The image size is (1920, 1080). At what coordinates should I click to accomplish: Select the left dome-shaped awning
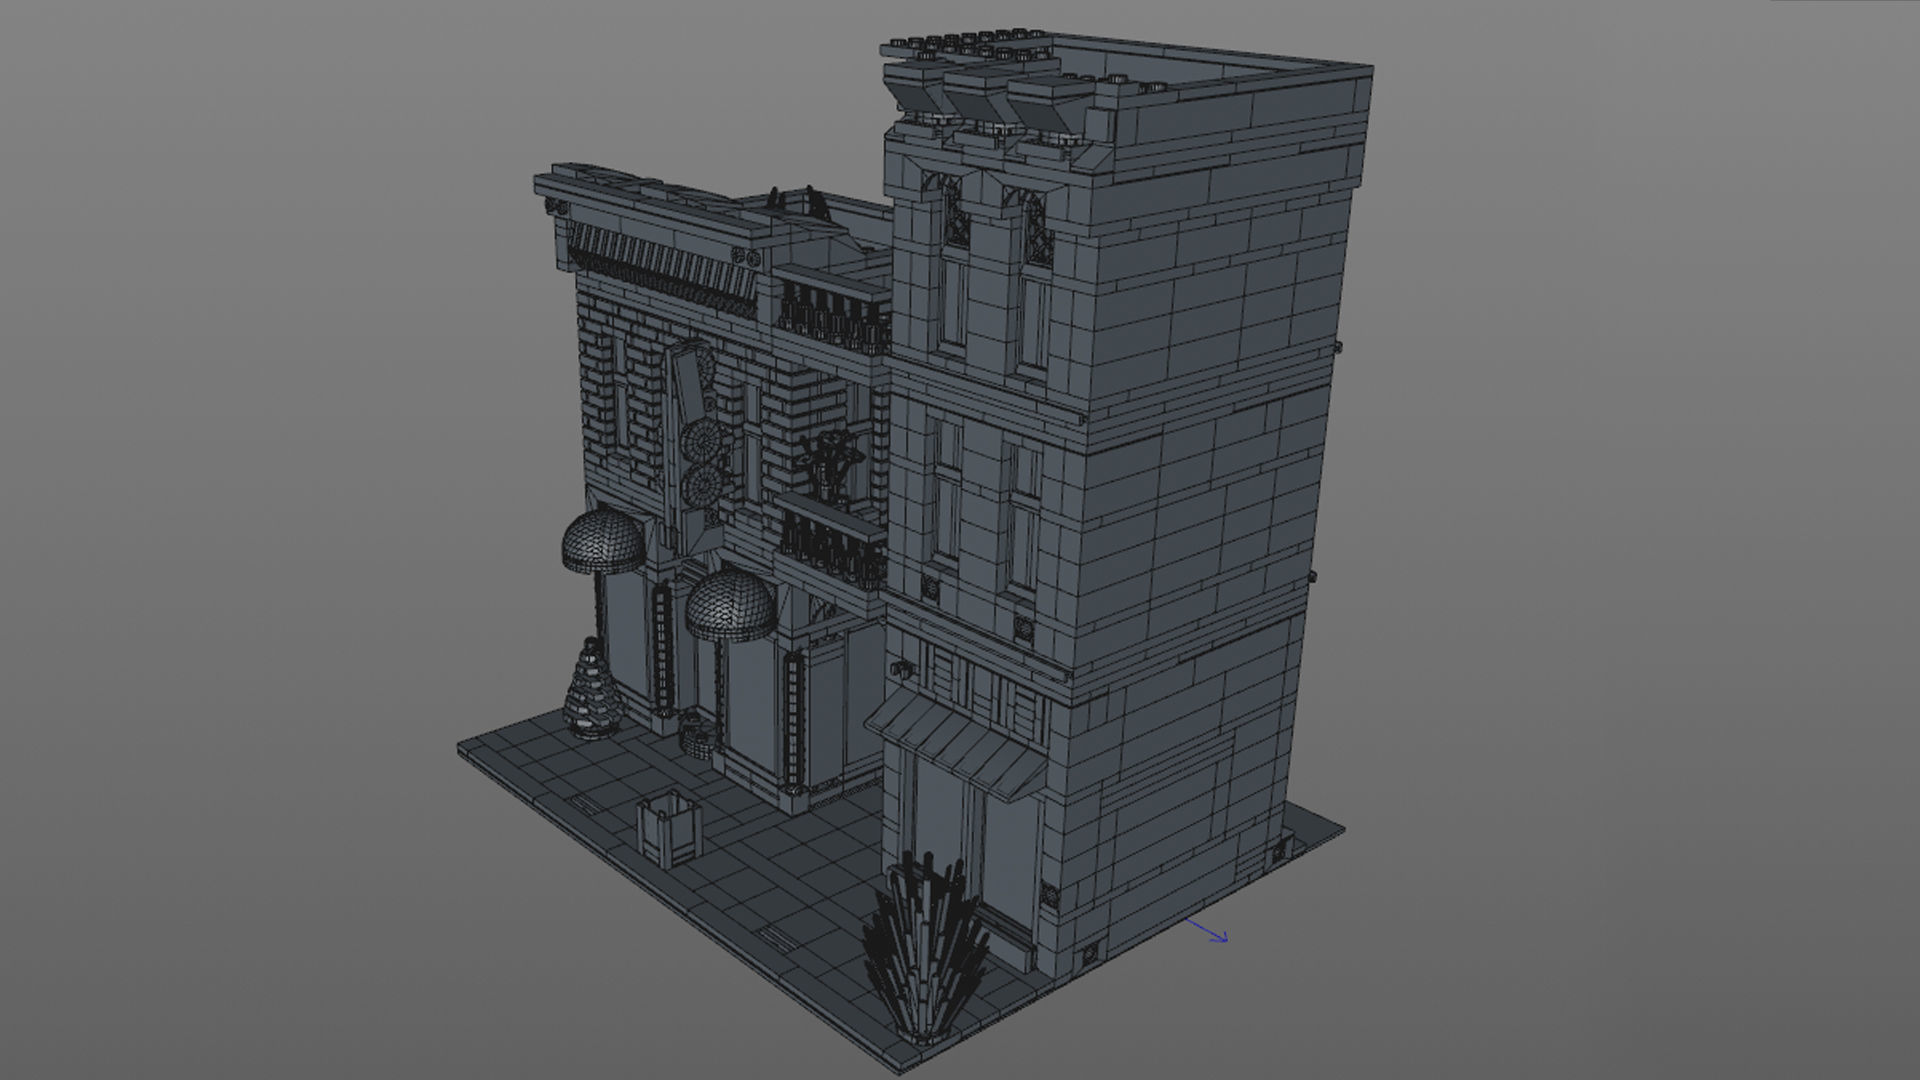click(603, 540)
